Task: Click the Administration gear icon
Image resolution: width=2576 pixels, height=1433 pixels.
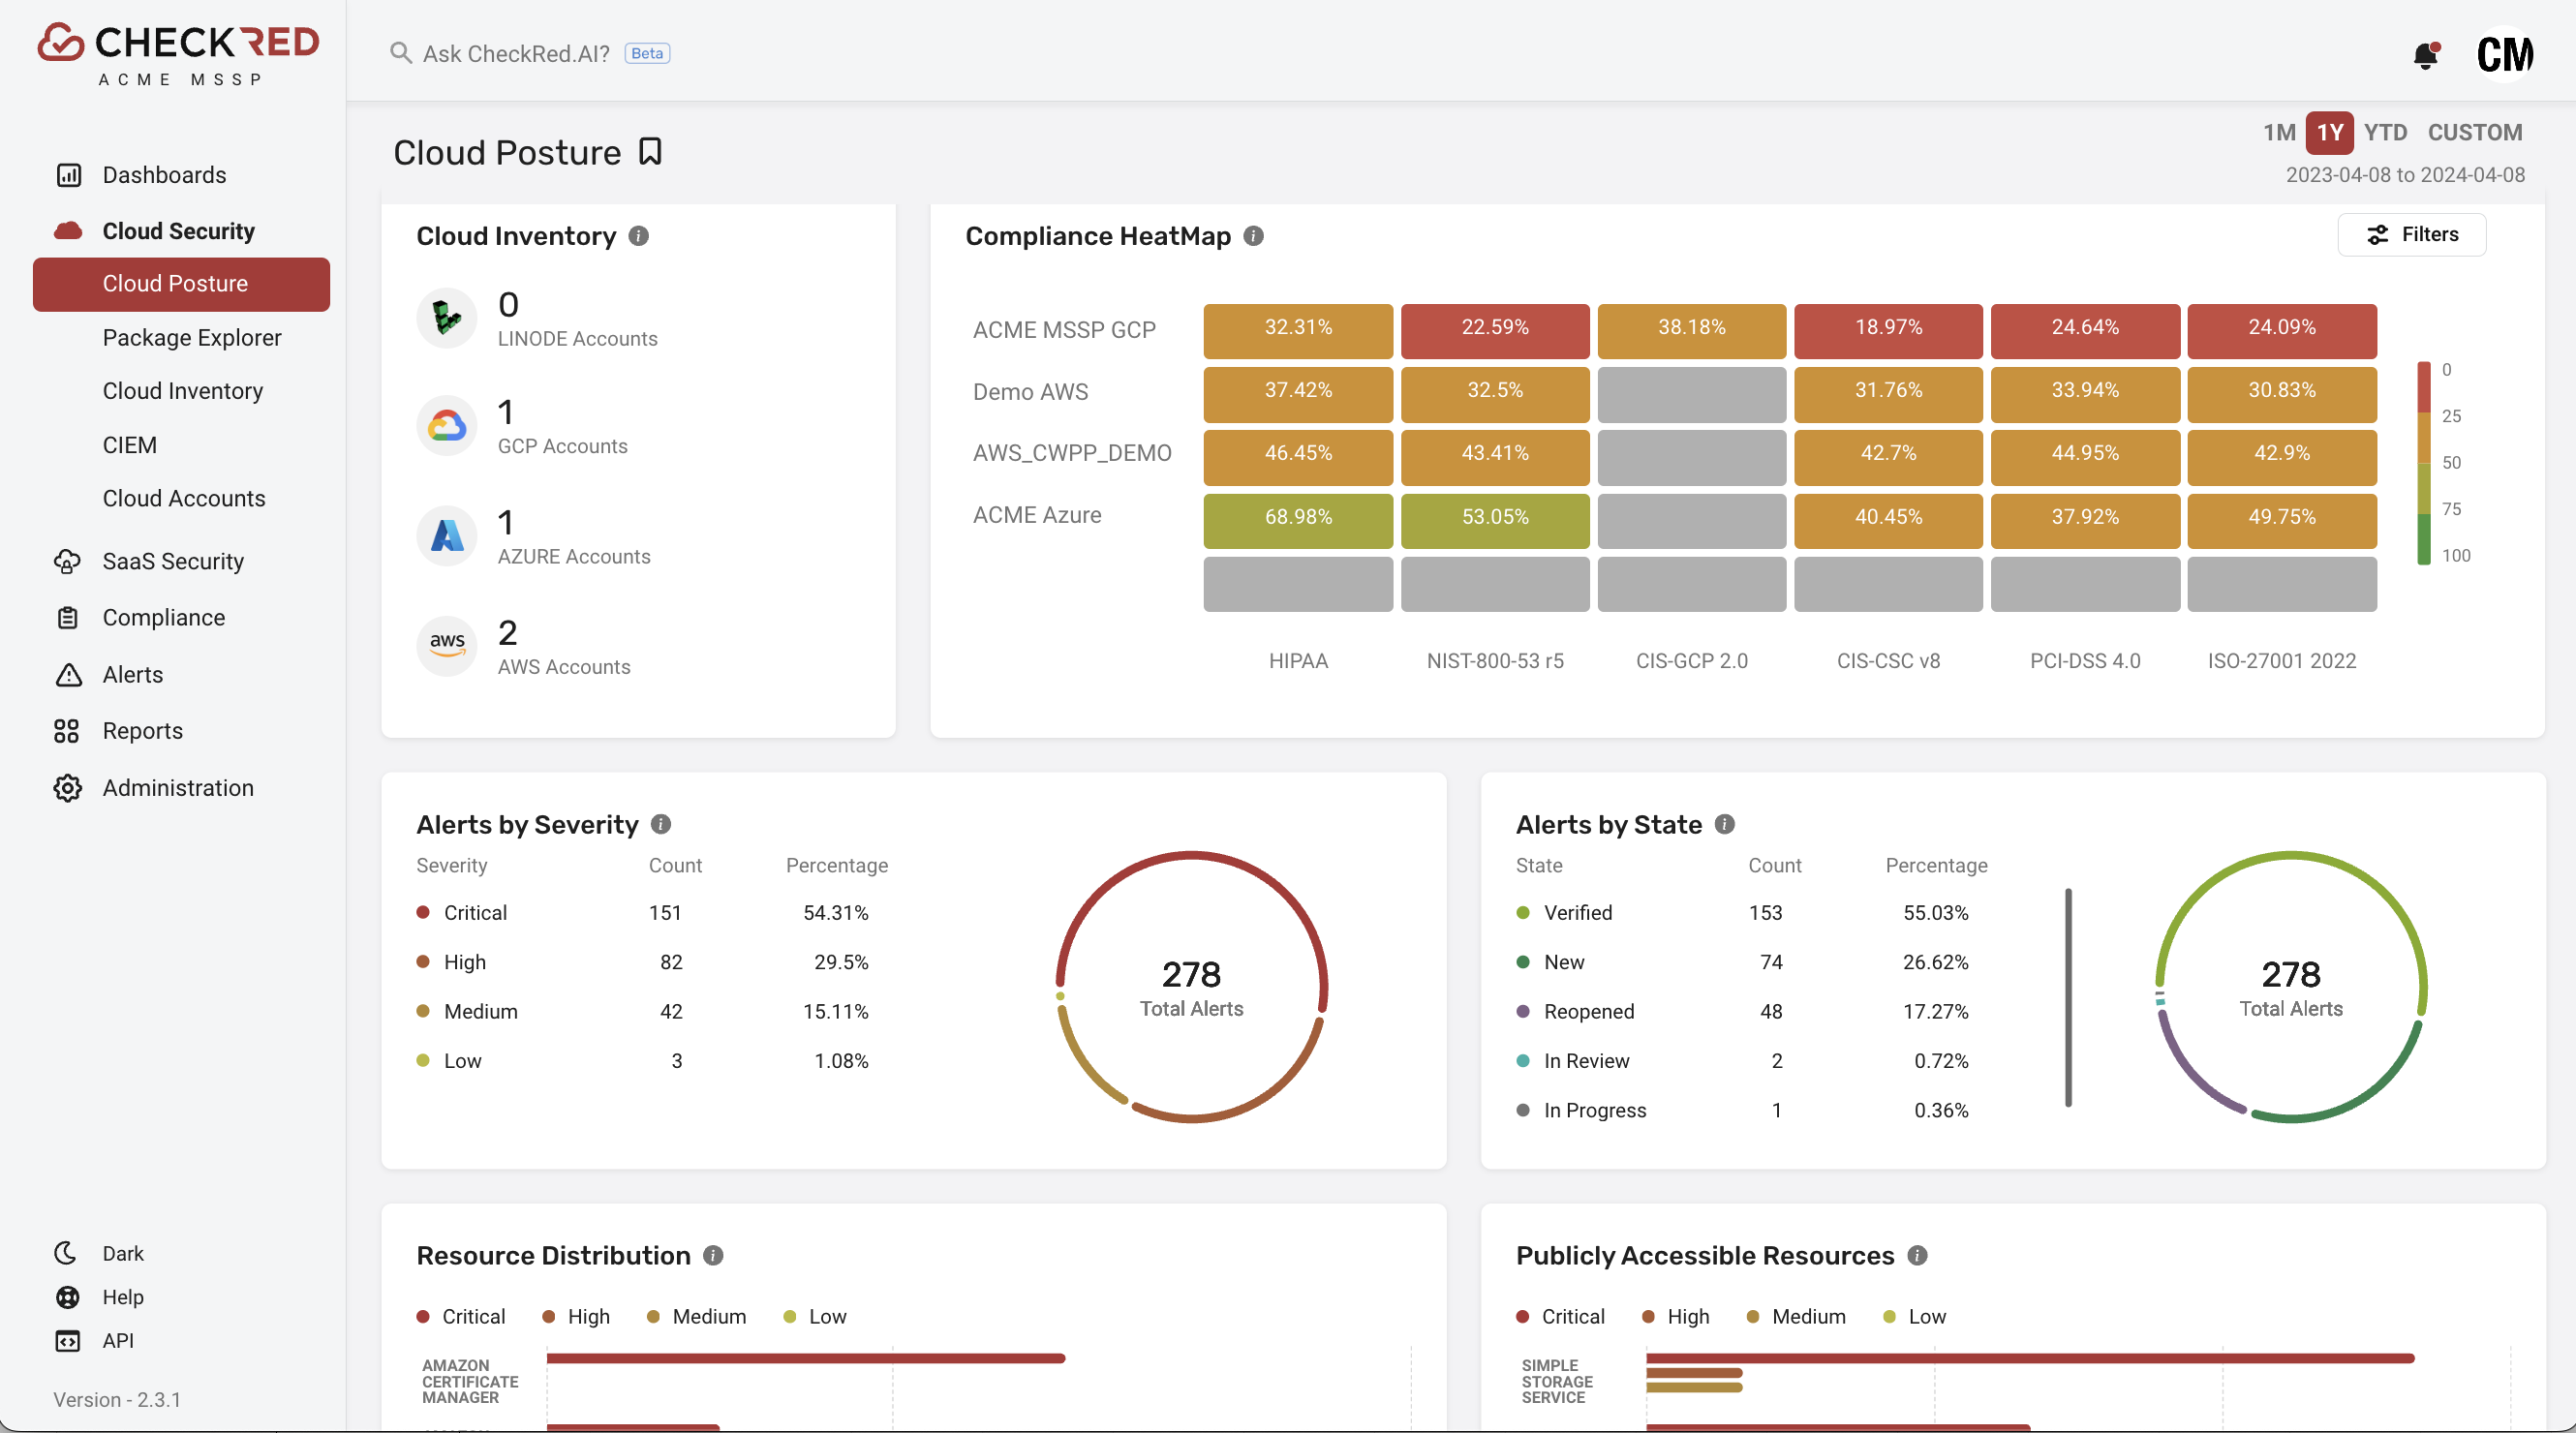Action: pos(68,788)
